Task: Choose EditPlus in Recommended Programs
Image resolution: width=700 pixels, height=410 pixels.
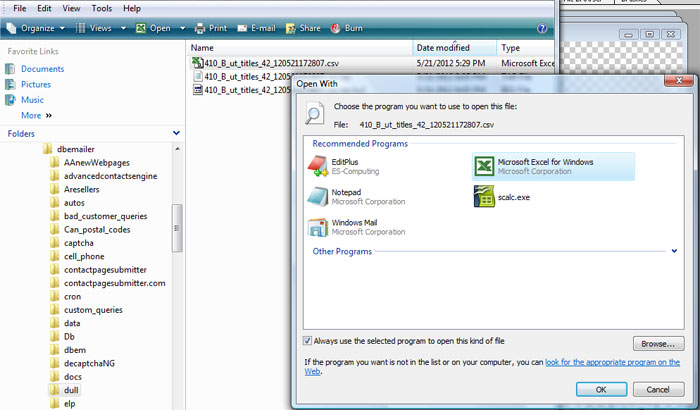Action: click(343, 166)
